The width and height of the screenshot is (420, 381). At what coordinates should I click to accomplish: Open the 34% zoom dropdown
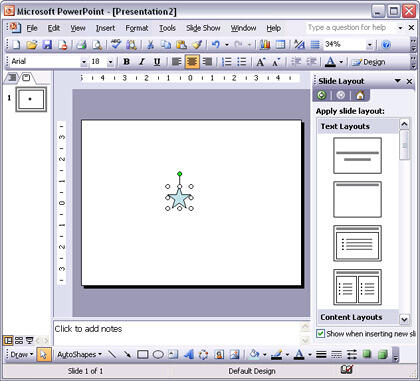tap(370, 45)
